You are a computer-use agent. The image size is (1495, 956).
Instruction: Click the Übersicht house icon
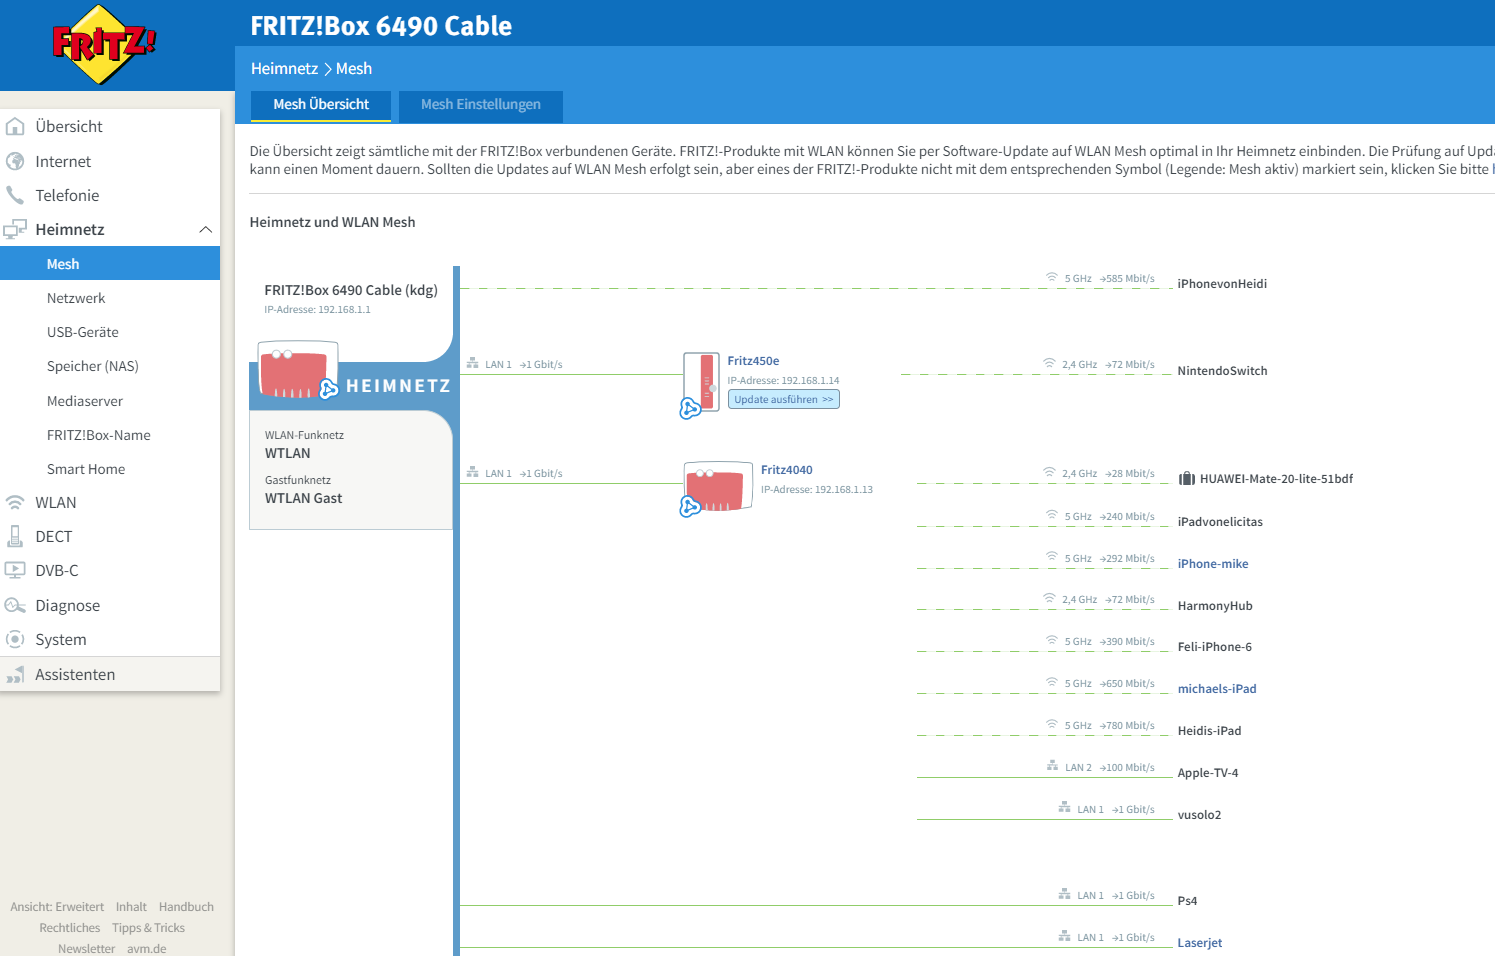pos(15,127)
